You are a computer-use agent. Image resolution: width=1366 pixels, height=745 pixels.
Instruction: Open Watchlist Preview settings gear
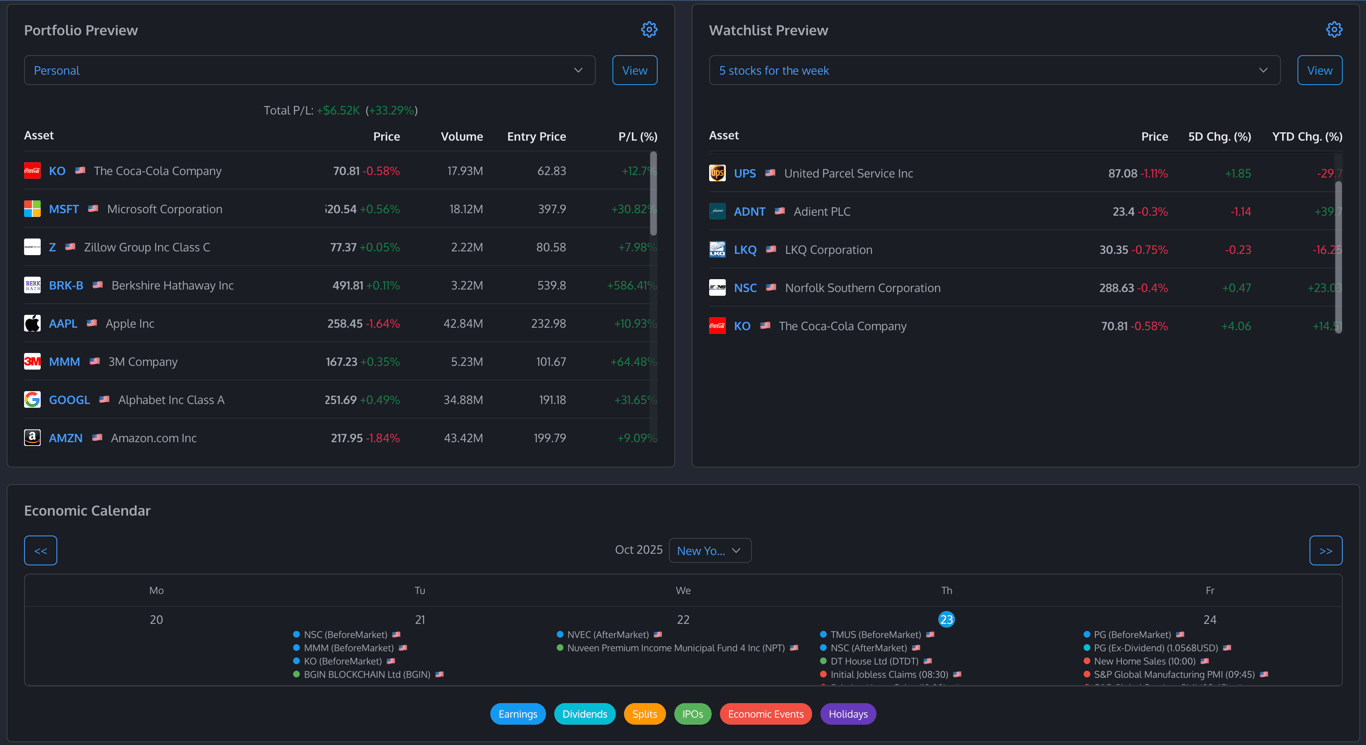[x=1334, y=30]
